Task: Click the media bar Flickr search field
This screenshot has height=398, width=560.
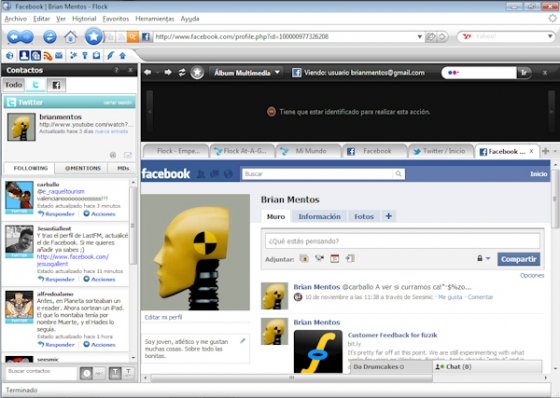Action: click(x=479, y=73)
